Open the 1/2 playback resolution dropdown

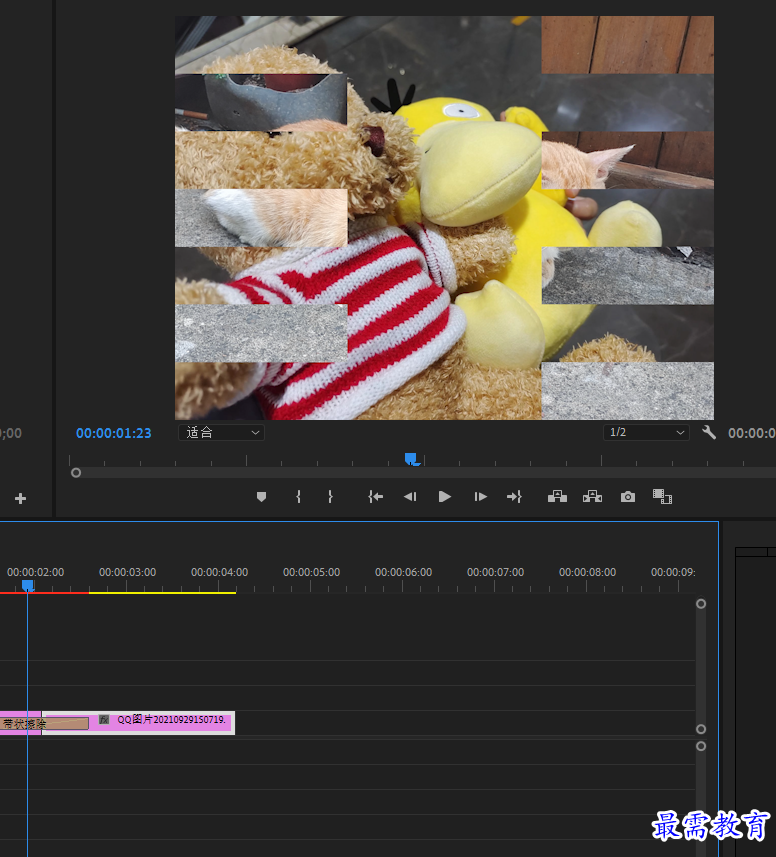click(646, 432)
